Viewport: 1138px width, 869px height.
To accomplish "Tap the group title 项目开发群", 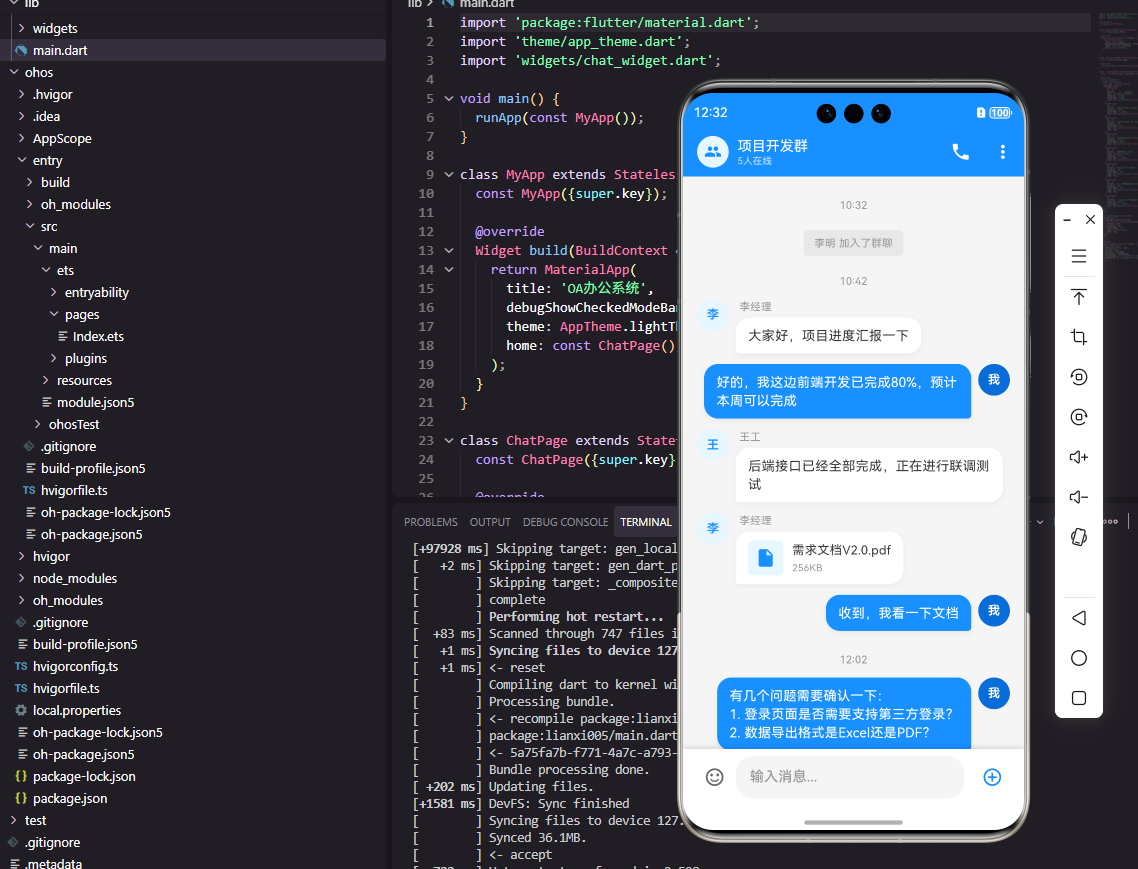I will [x=772, y=145].
